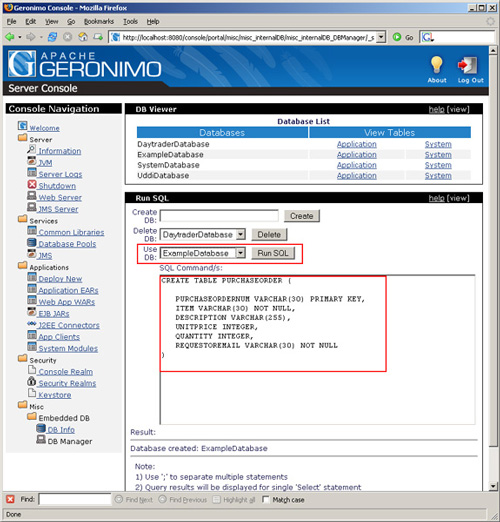Open the address bar history dropdown arrow
This screenshot has height=522, width=500.
(381, 37)
